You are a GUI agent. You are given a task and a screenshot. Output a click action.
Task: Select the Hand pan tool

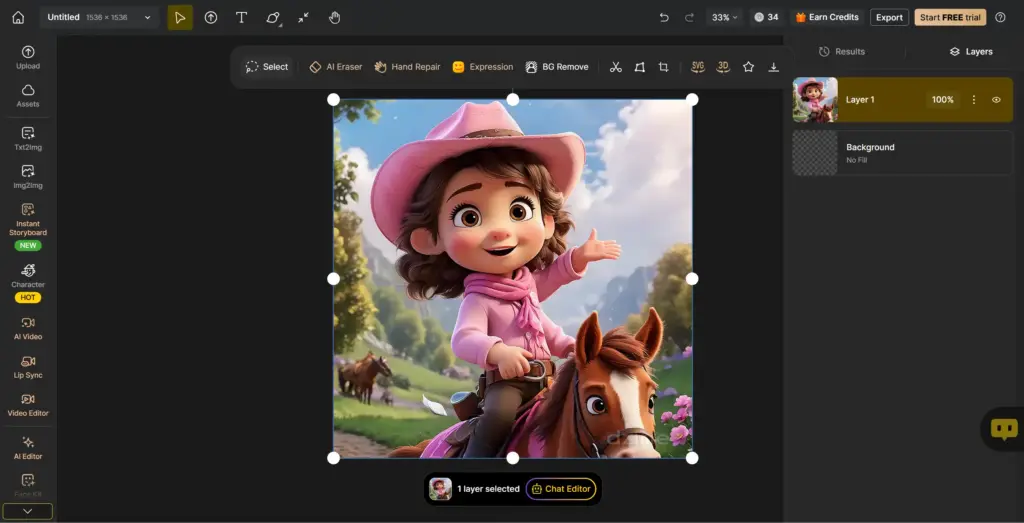pos(335,17)
